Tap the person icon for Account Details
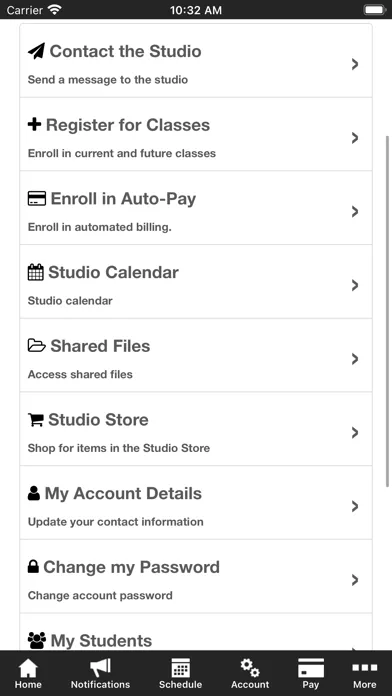The image size is (392, 696). pos(34,493)
